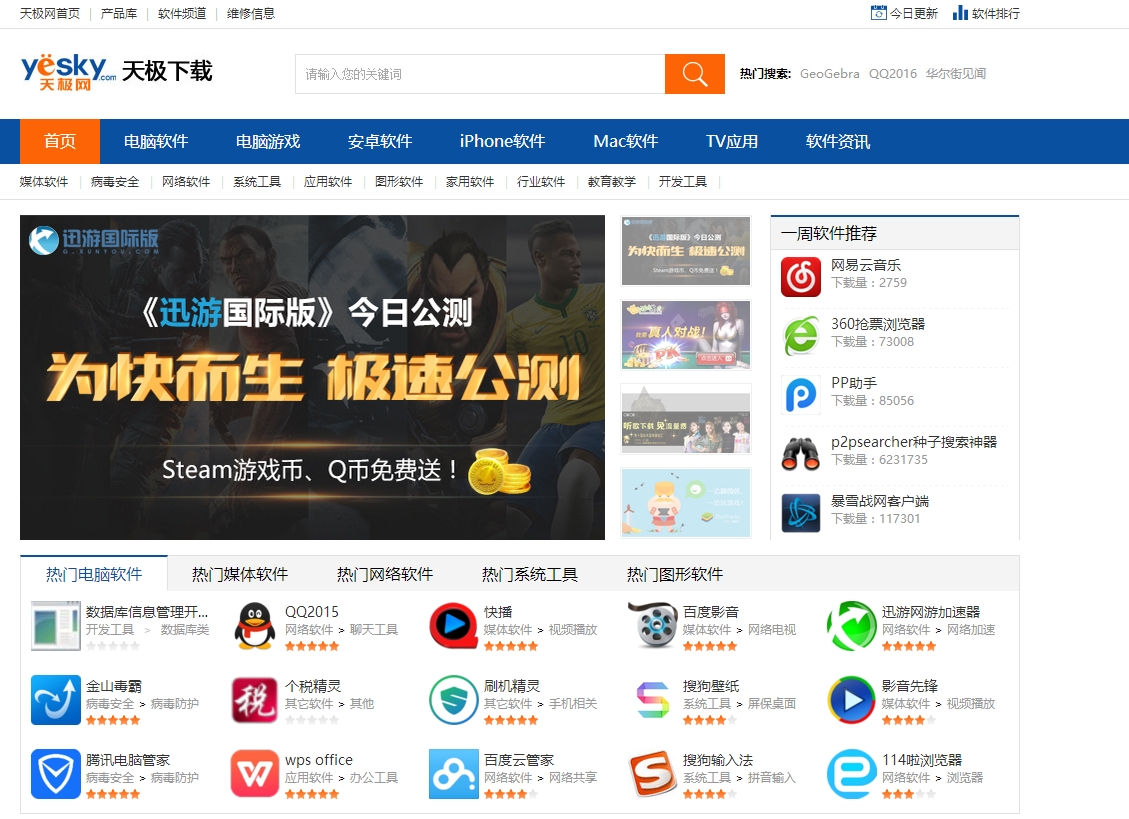Click the 迅游网游加速器 green icon

click(x=851, y=626)
